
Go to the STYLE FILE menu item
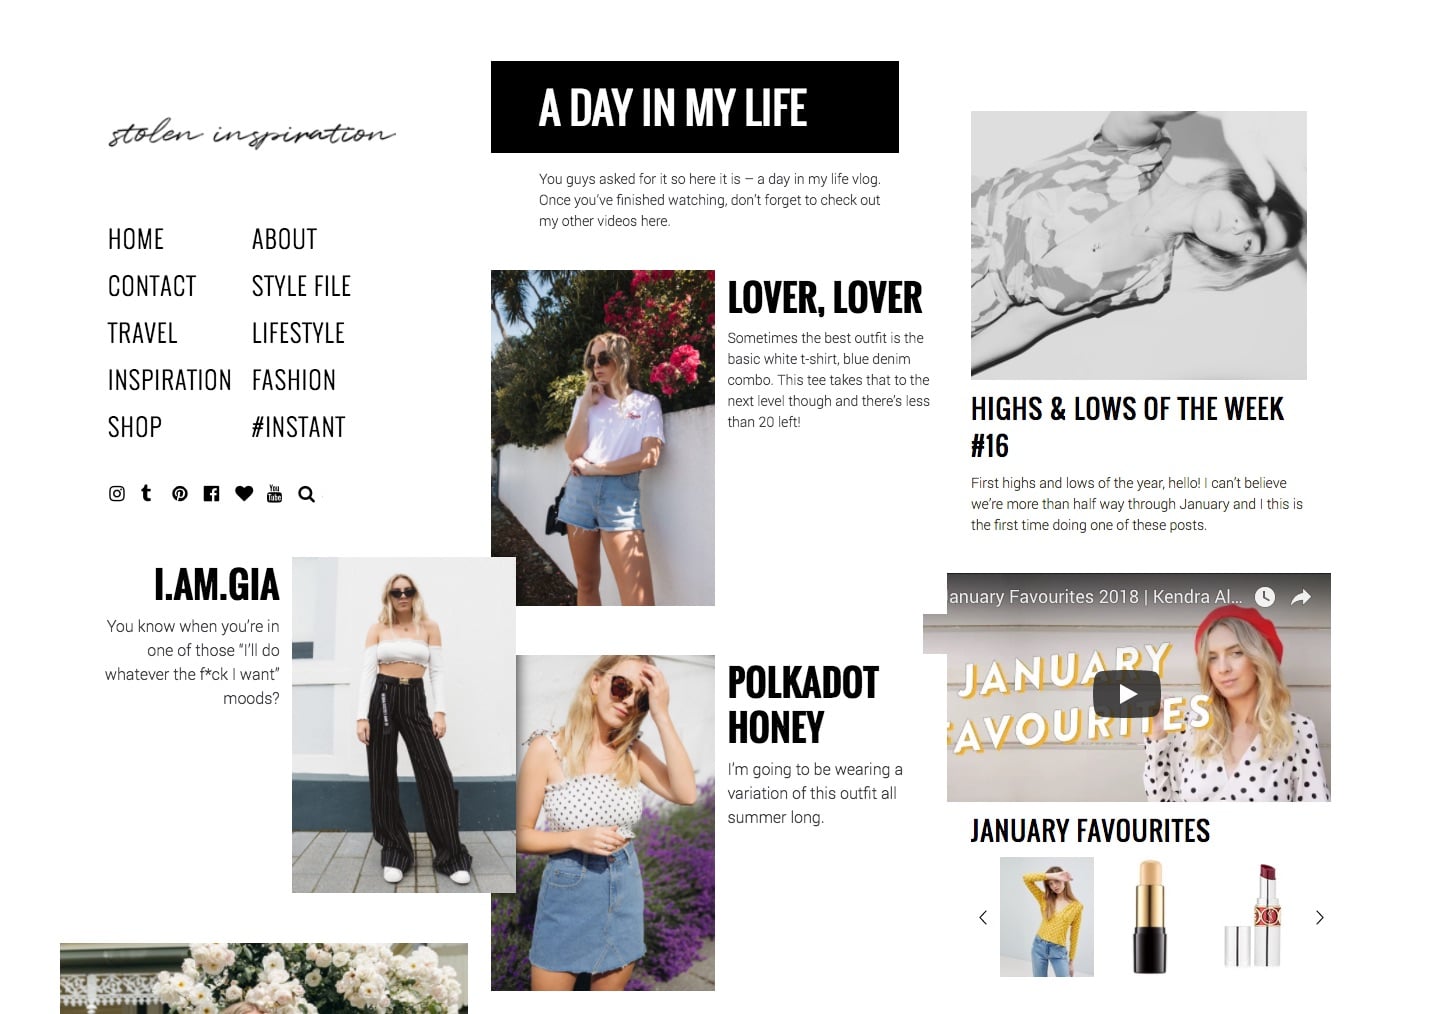(301, 286)
